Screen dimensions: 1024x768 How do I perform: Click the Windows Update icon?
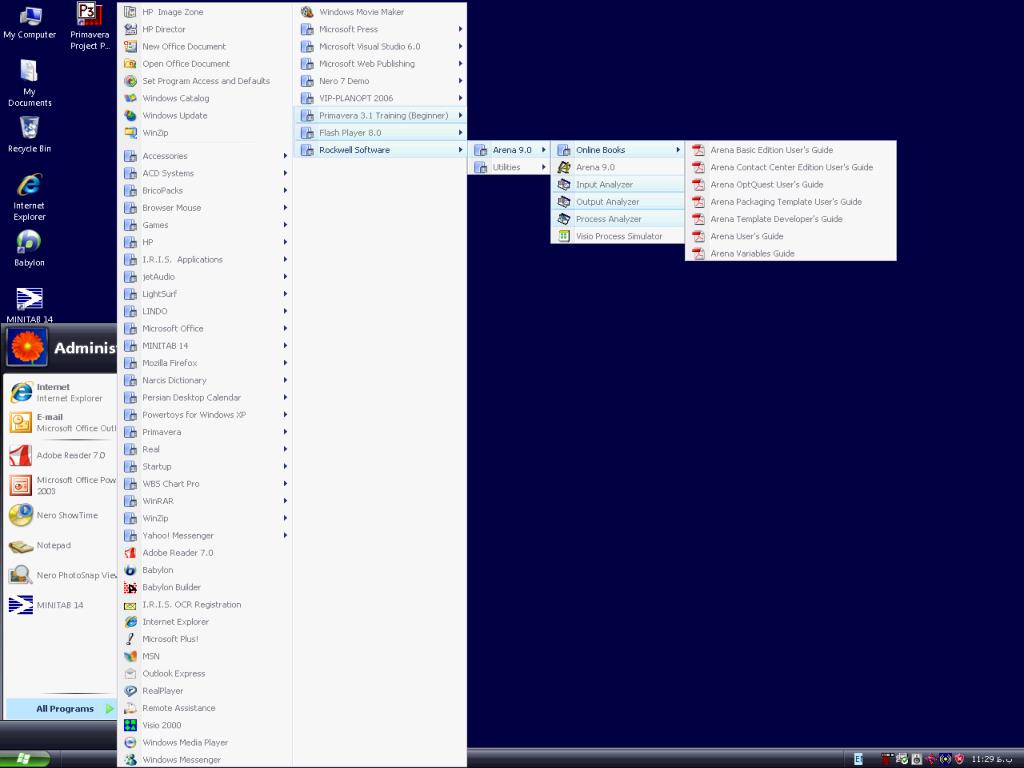[131, 115]
